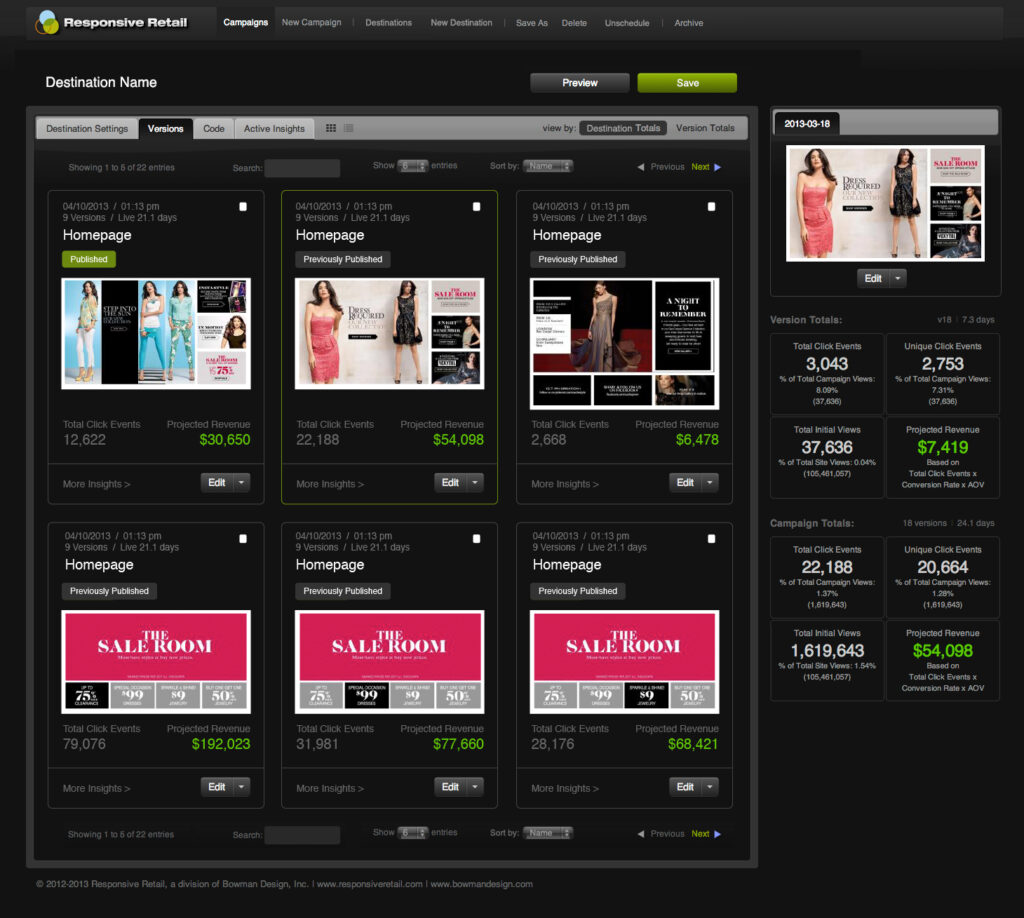Open top Sort by Name dropdown

547,166
